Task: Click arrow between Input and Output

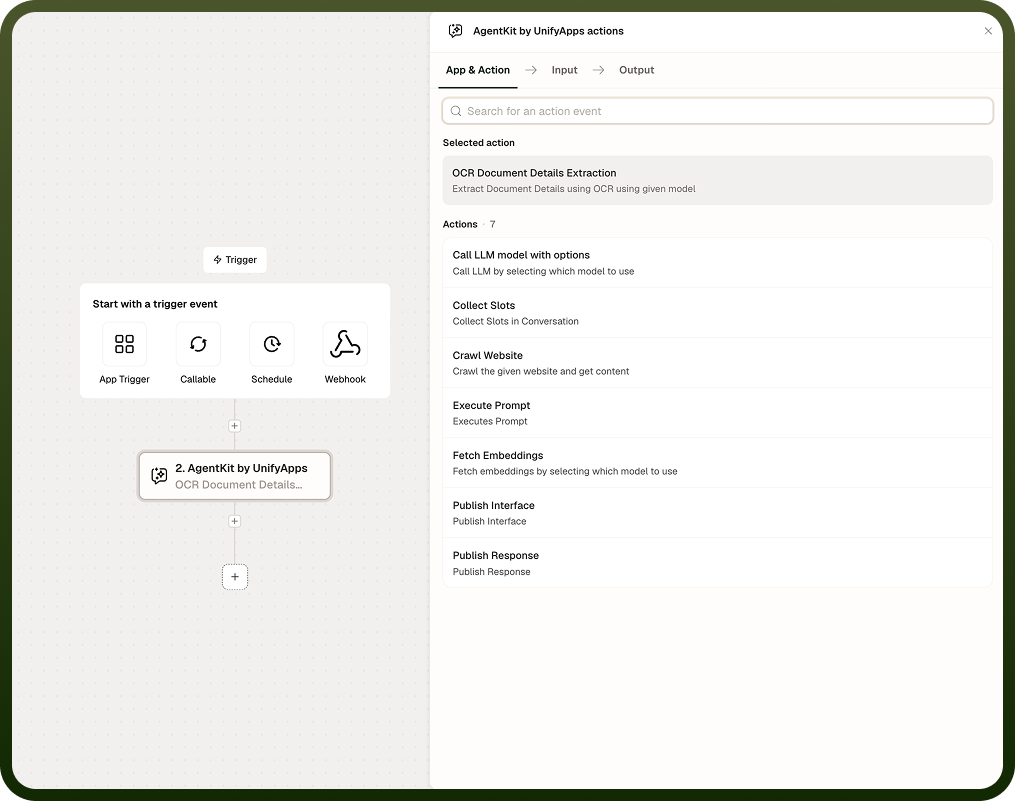Action: click(599, 70)
